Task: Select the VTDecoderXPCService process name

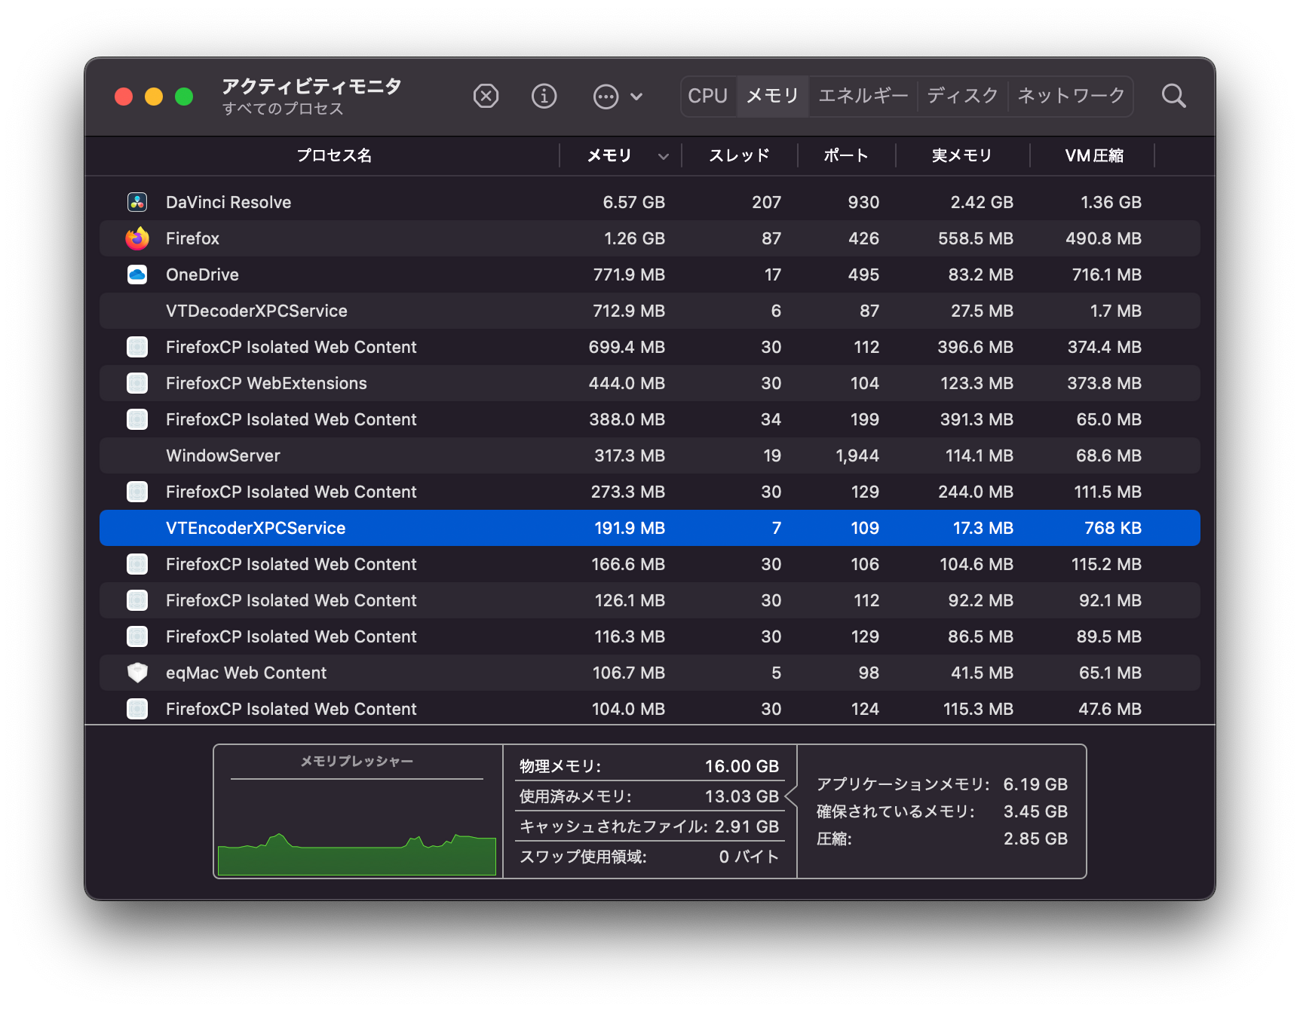Action: pyautogui.click(x=256, y=311)
